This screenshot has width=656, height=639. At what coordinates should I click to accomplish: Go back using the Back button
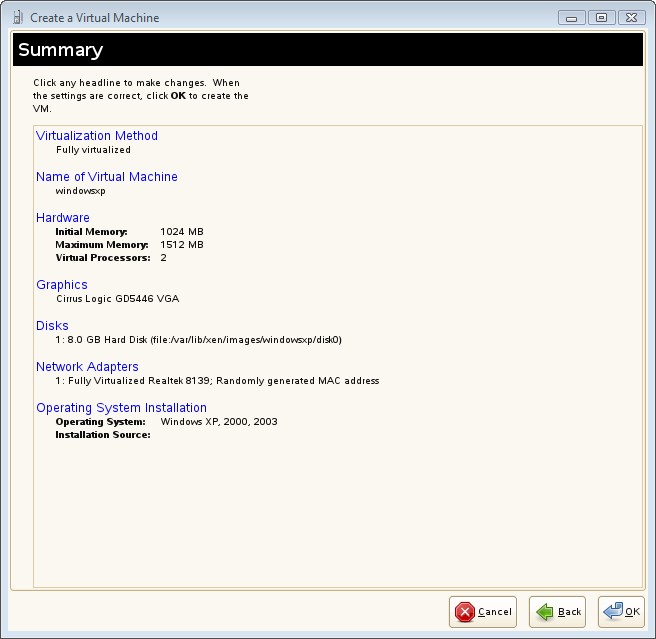click(557, 612)
